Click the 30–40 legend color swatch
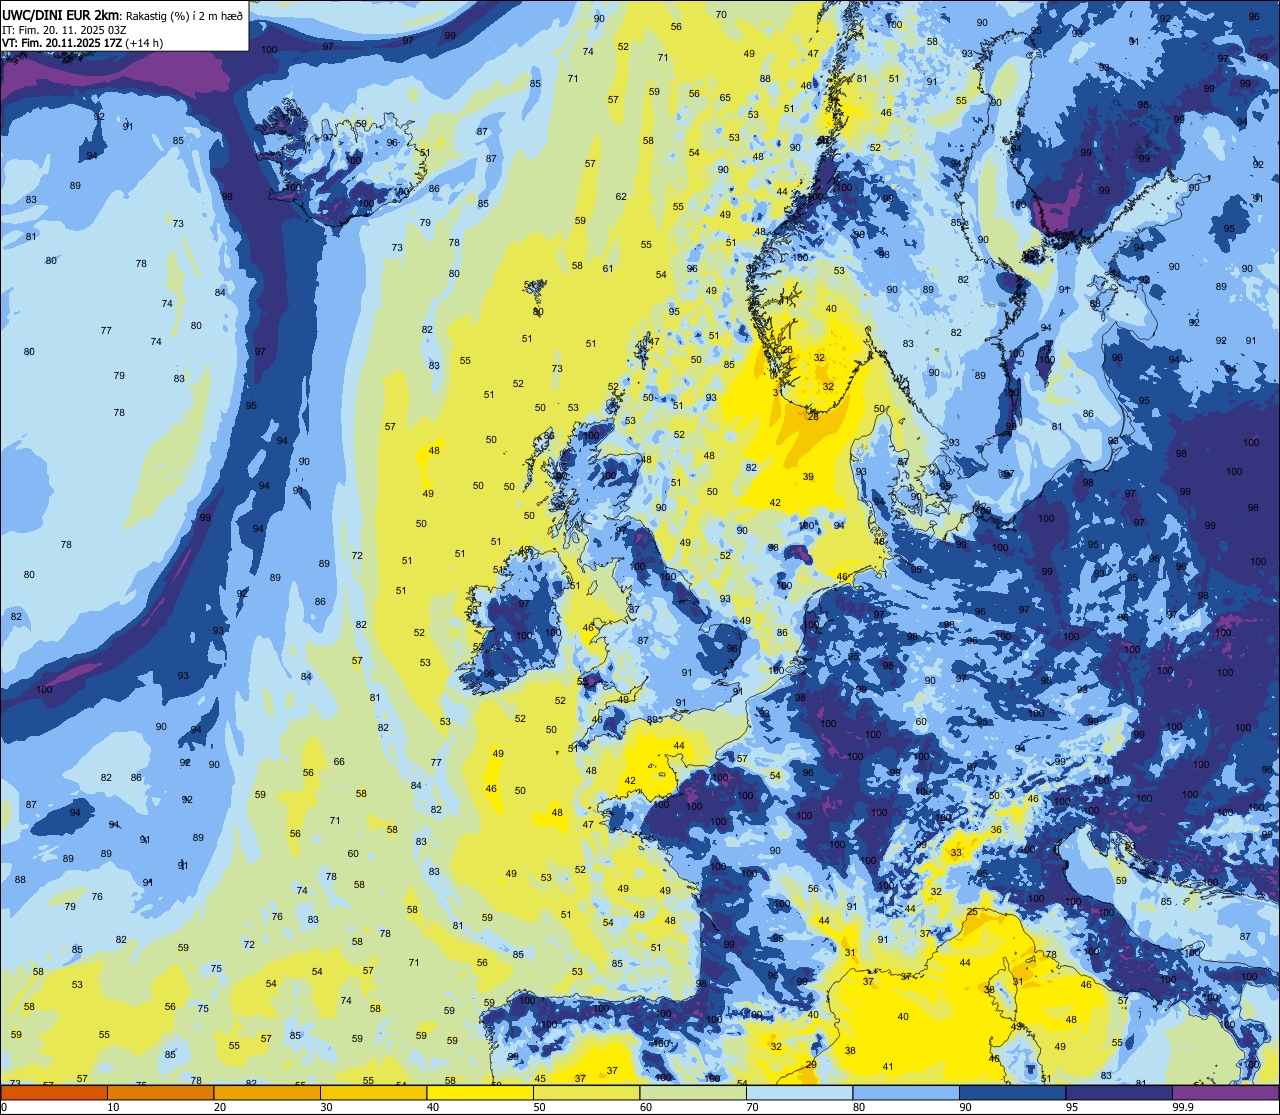Image resolution: width=1280 pixels, height=1115 pixels. coord(373,1093)
